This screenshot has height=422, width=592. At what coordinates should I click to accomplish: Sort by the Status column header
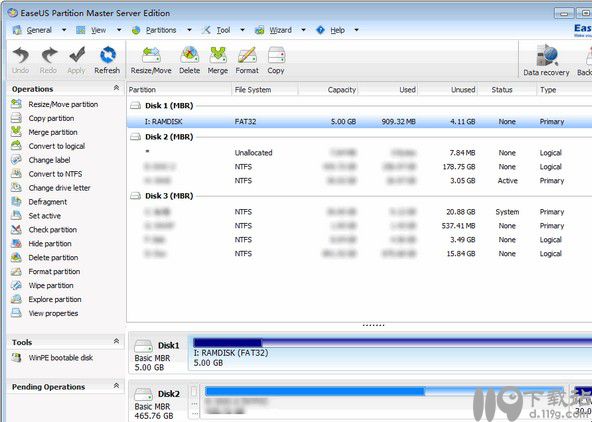pyautogui.click(x=507, y=90)
